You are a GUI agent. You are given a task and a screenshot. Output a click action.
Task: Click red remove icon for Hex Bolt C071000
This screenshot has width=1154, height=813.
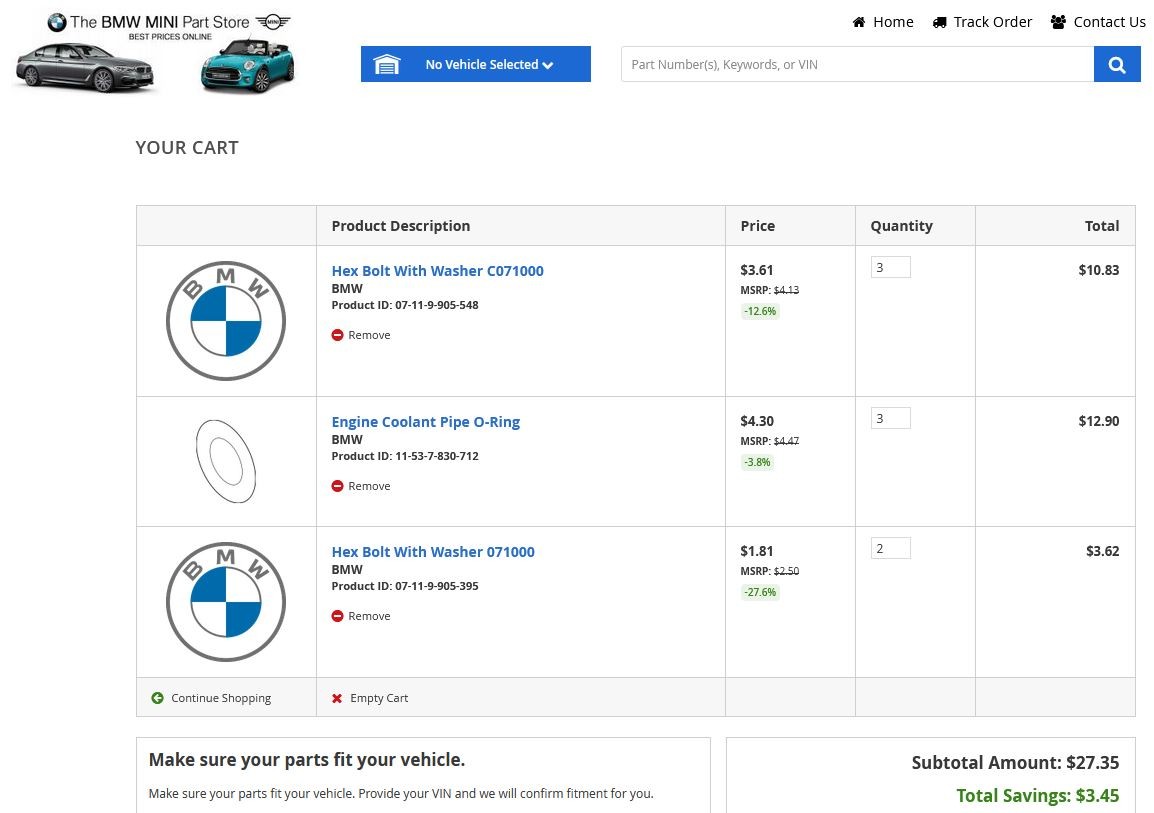tap(337, 335)
